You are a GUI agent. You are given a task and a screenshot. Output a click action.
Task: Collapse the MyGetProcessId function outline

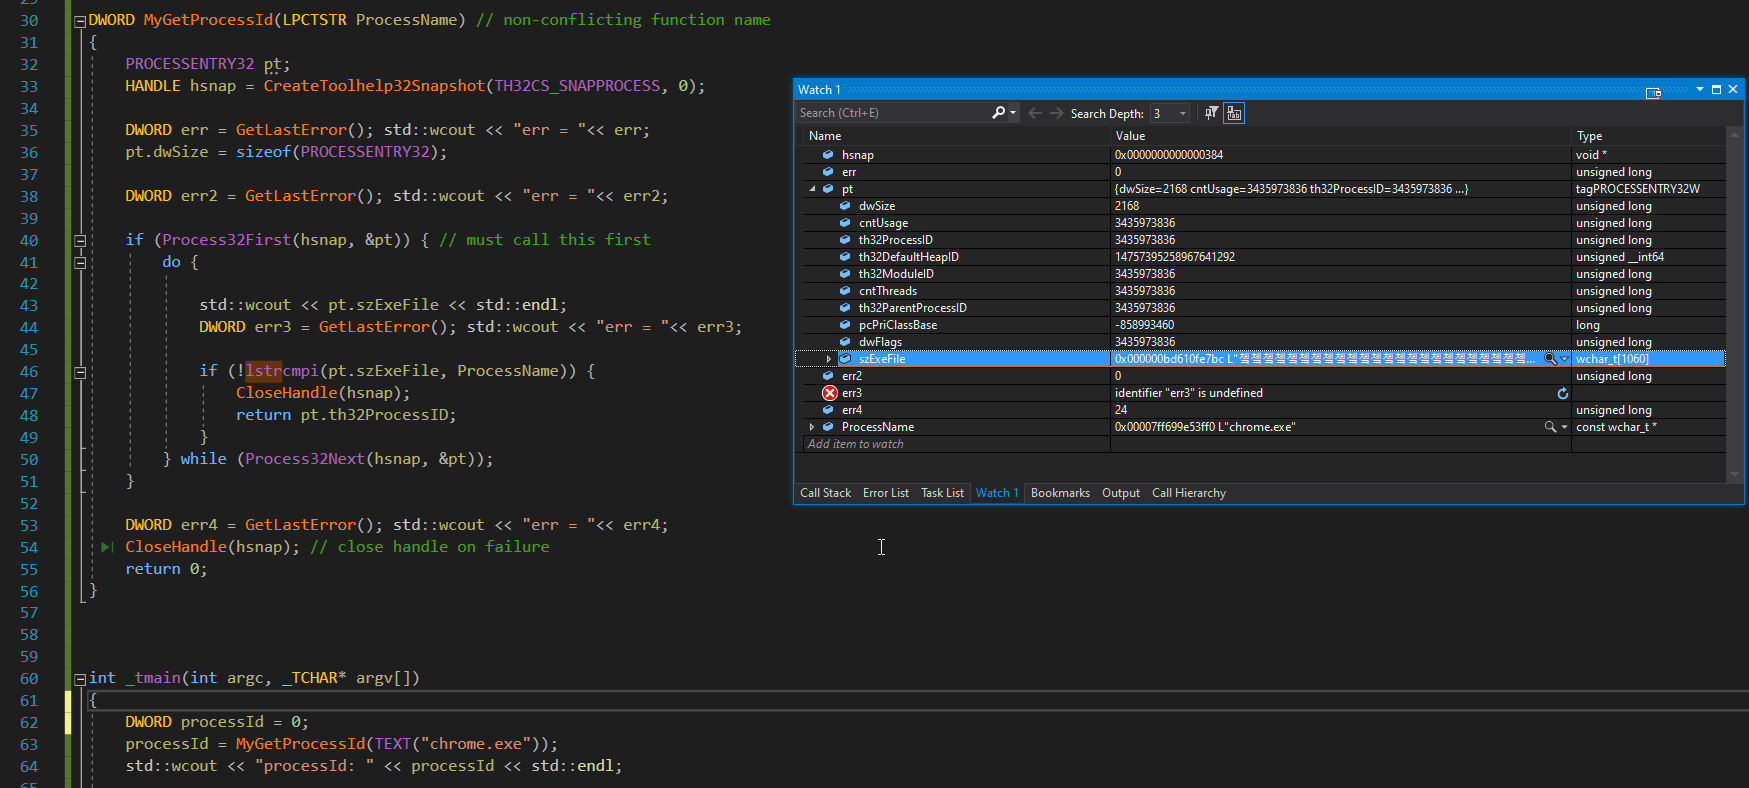(x=80, y=21)
